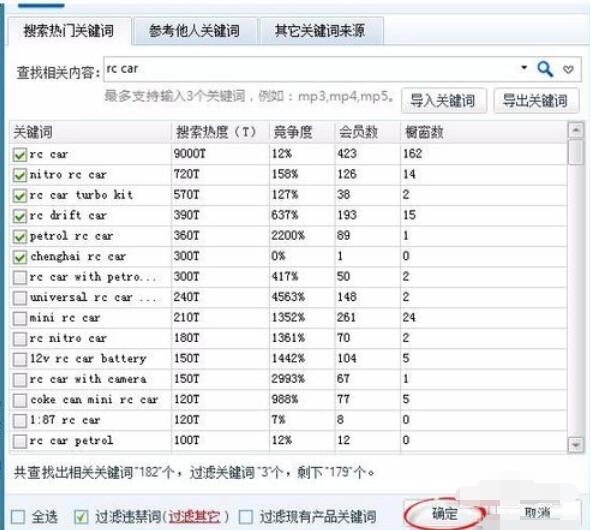Uncheck the 'chenghai rc car' checkbox

coord(20,257)
